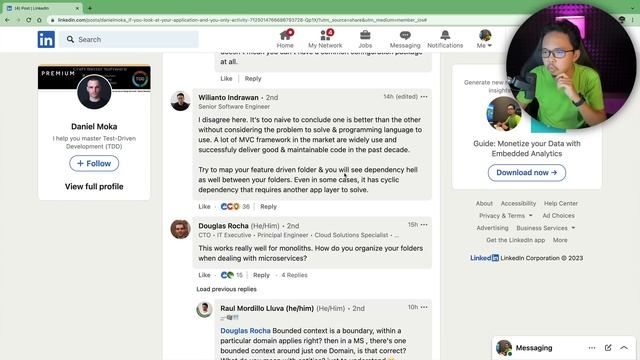The image size is (640, 360).
Task: Open Messaging overlay options menu
Action: point(592,348)
